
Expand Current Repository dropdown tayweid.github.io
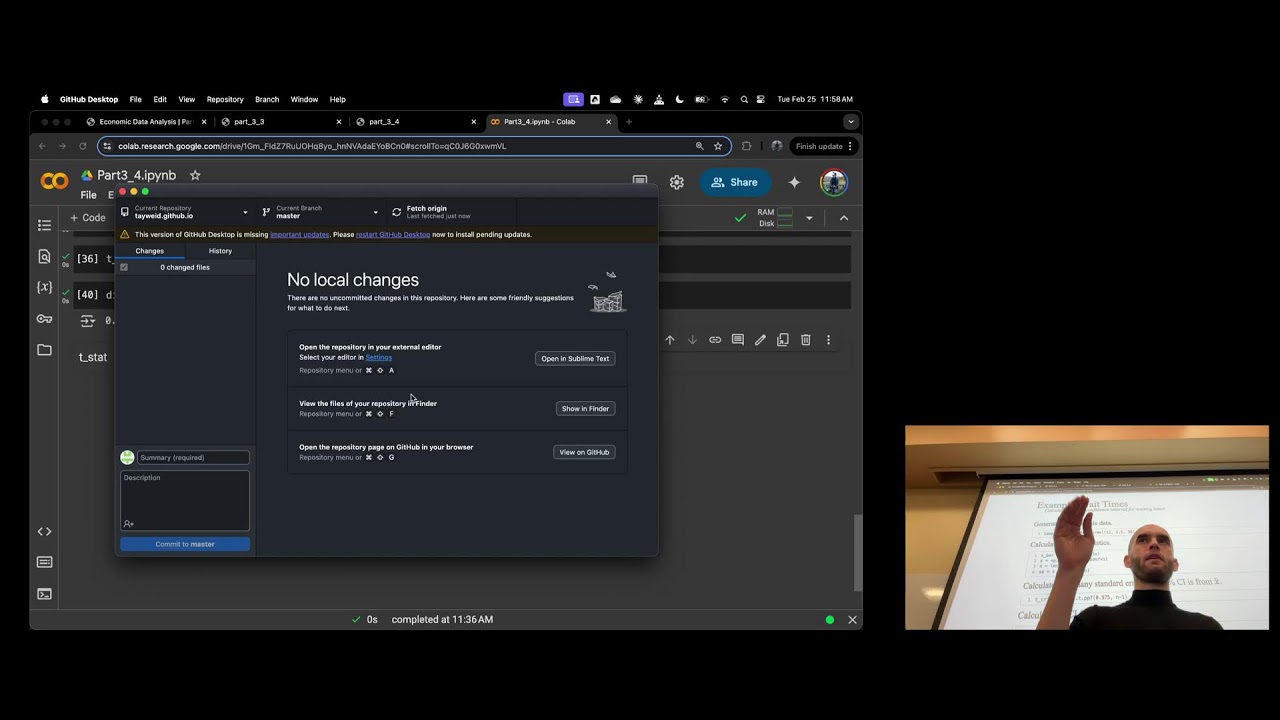pyautogui.click(x=185, y=212)
